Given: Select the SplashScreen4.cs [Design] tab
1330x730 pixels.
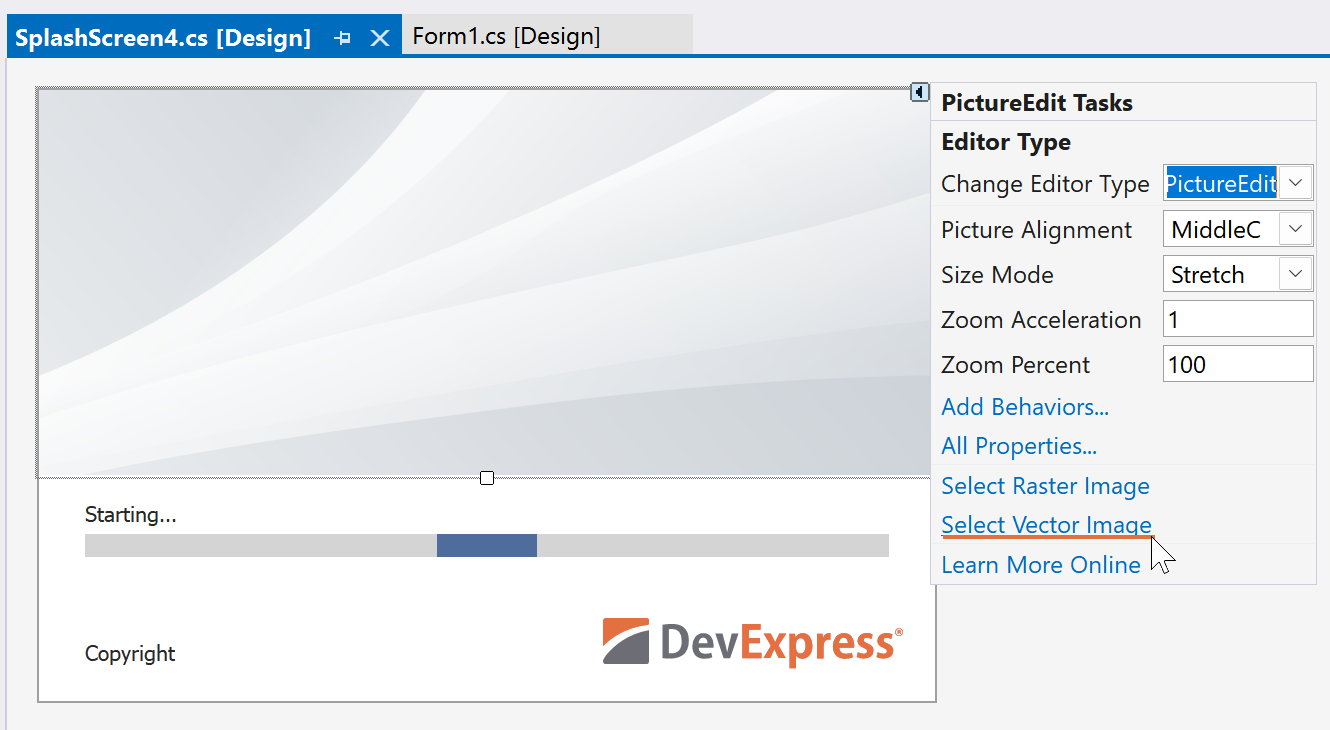Looking at the screenshot, I should [x=163, y=38].
